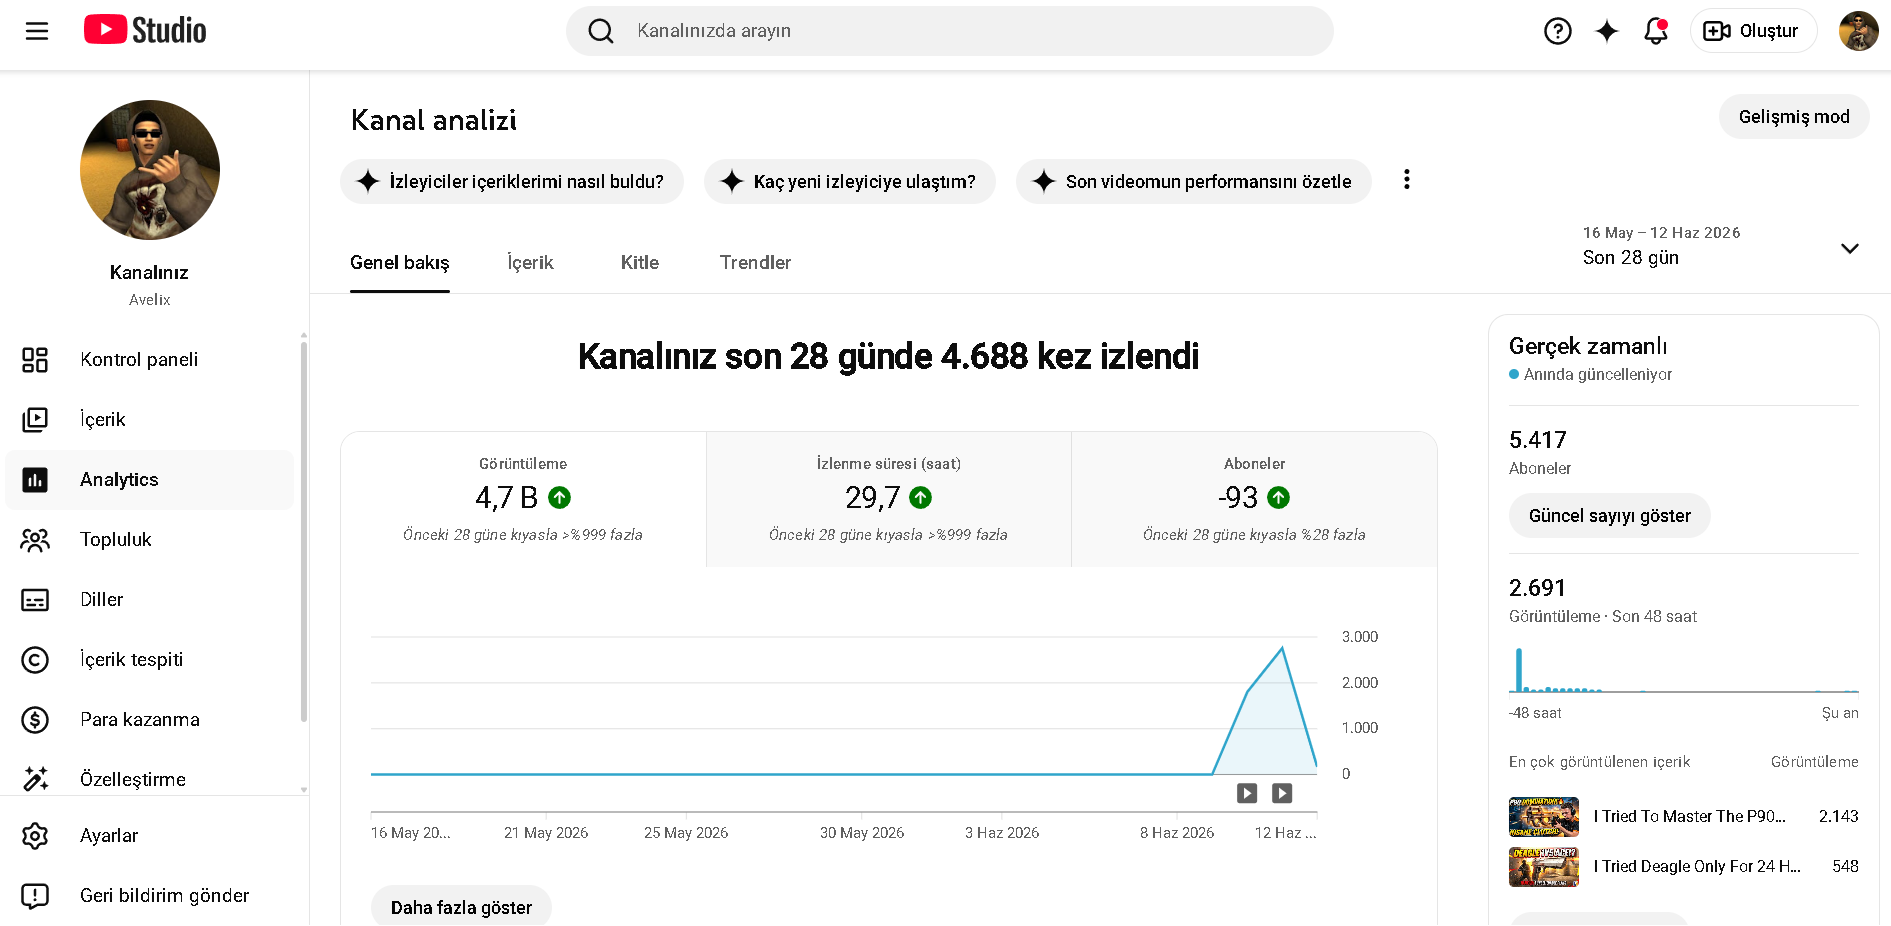
Task: Open İçerik in the sidebar
Action: (x=150, y=420)
